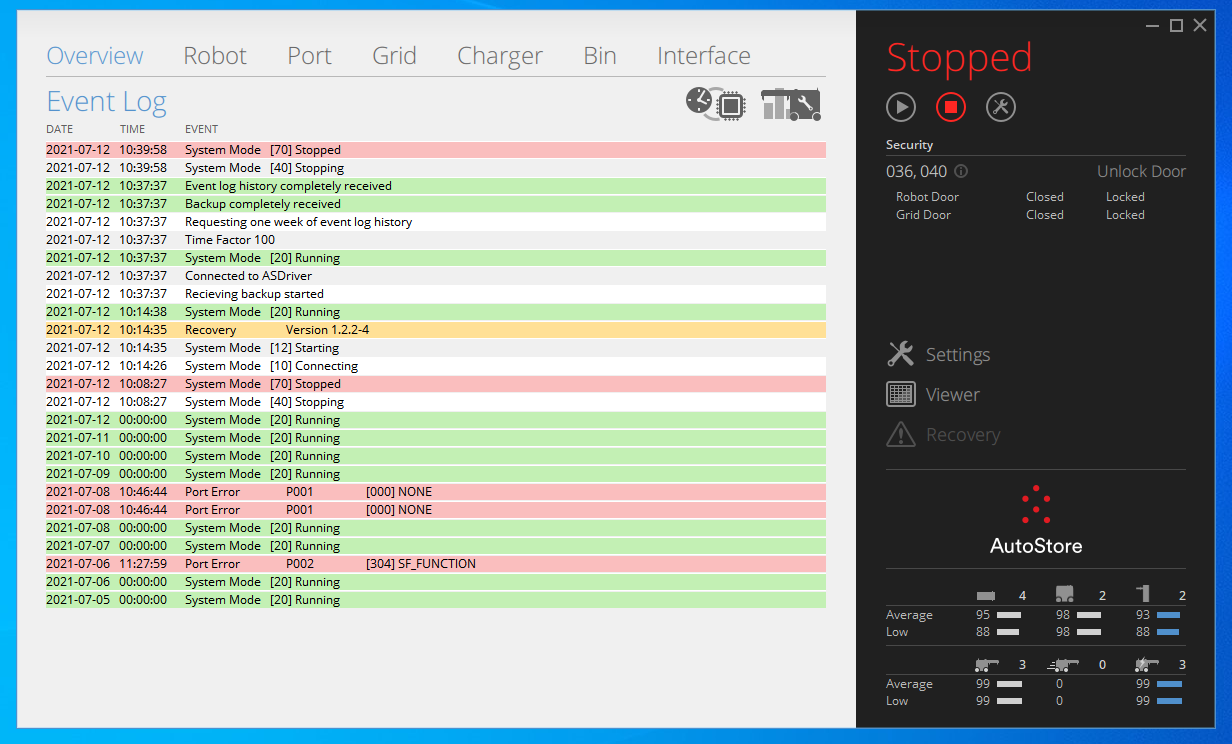The height and width of the screenshot is (744, 1232).
Task: Select the Interface tab
Action: click(x=703, y=56)
